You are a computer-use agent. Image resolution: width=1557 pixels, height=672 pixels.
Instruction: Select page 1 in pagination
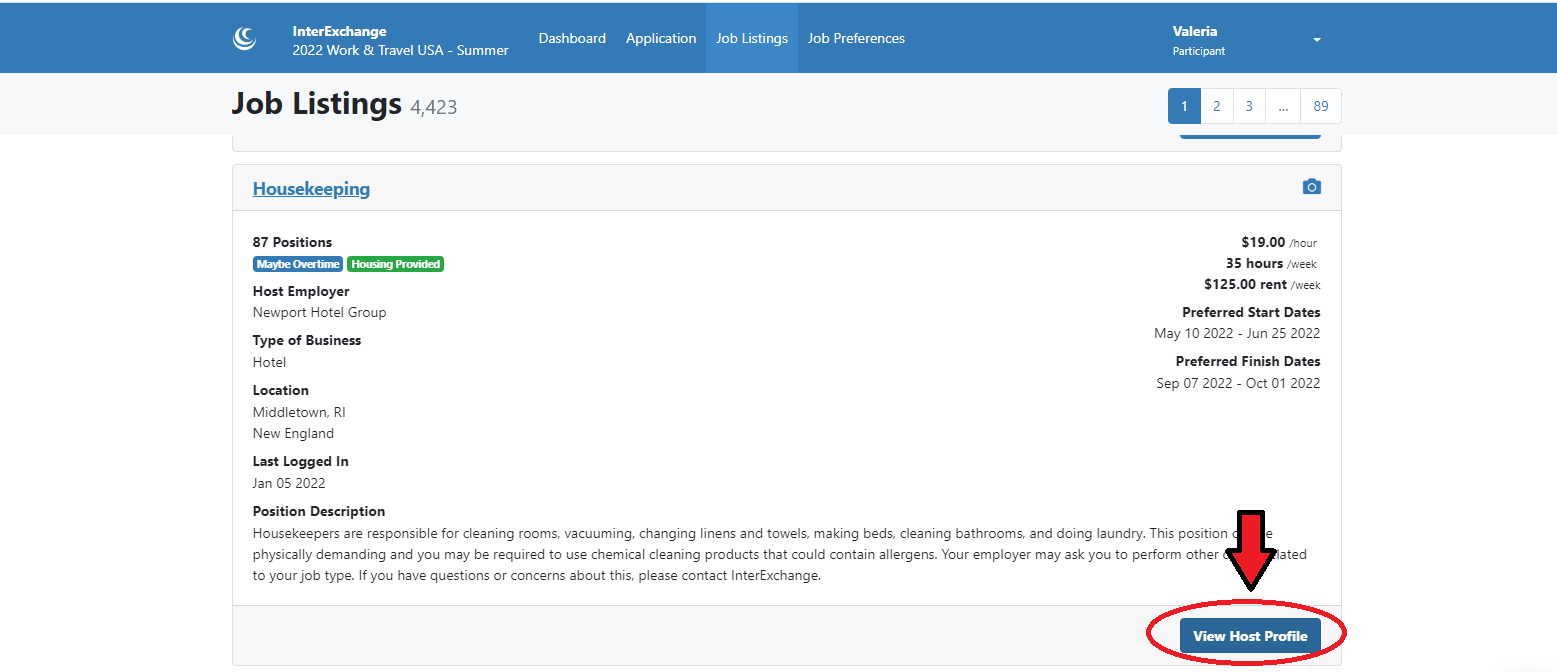1184,106
